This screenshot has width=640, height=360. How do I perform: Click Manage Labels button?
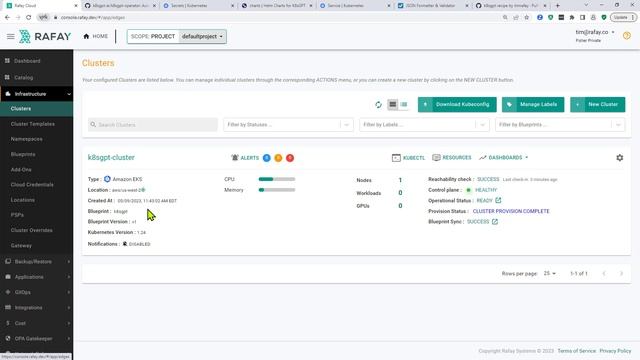click(x=533, y=104)
